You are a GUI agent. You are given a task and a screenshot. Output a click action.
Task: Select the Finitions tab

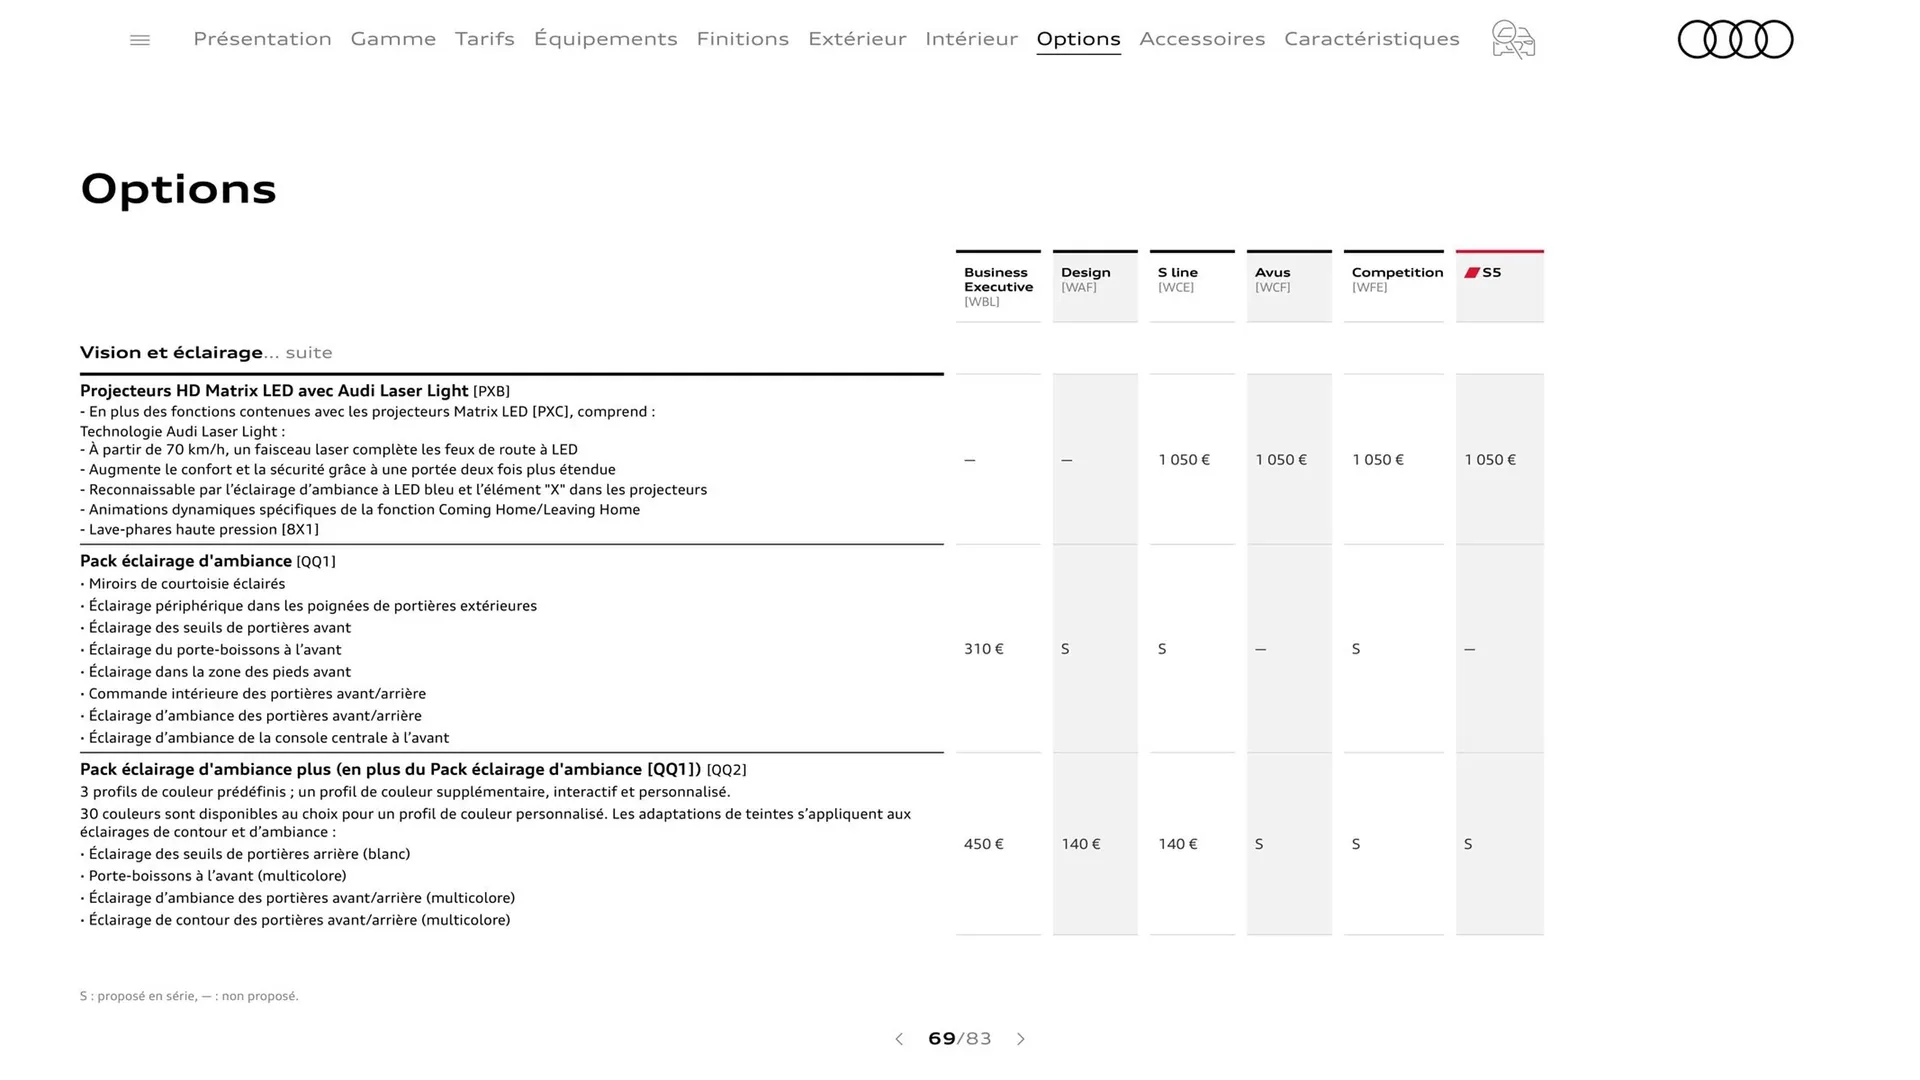(743, 39)
